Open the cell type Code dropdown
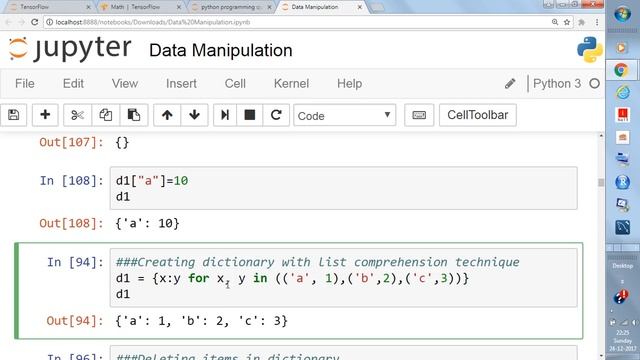The image size is (640, 360). click(x=344, y=115)
